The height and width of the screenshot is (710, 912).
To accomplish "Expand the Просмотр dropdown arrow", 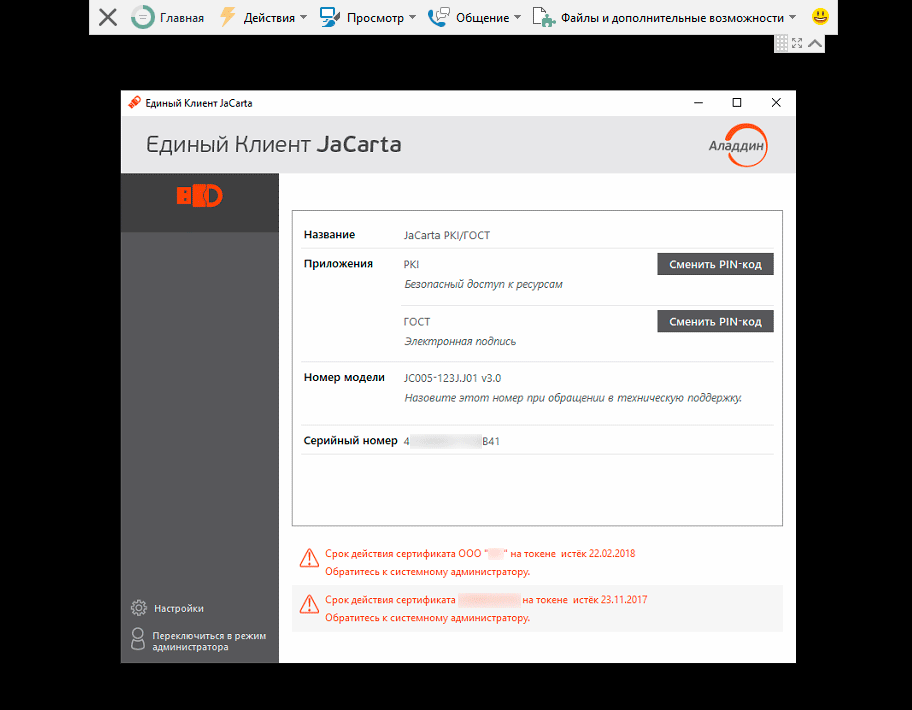I will click(x=412, y=17).
